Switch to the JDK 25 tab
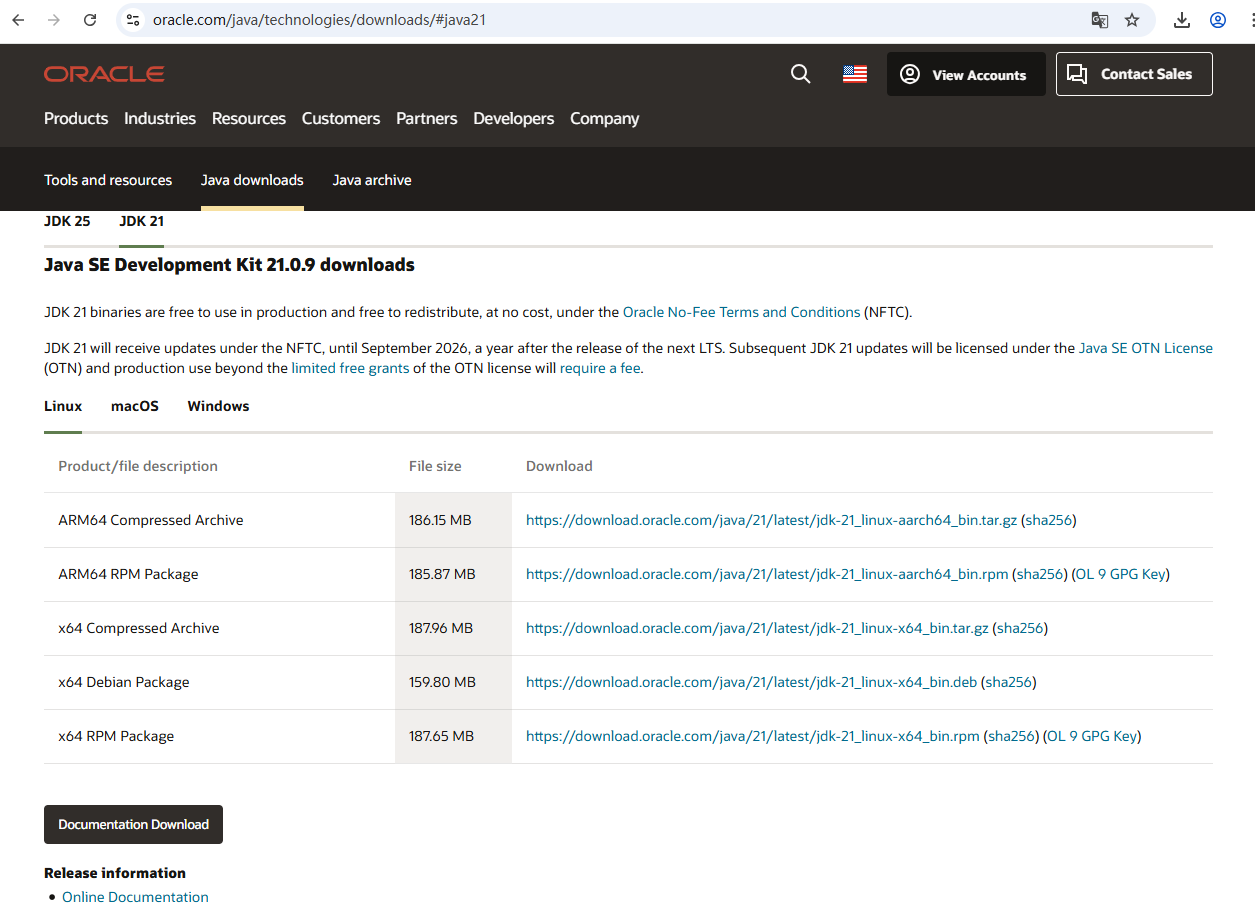Viewport: 1255px width, 910px height. pos(67,221)
